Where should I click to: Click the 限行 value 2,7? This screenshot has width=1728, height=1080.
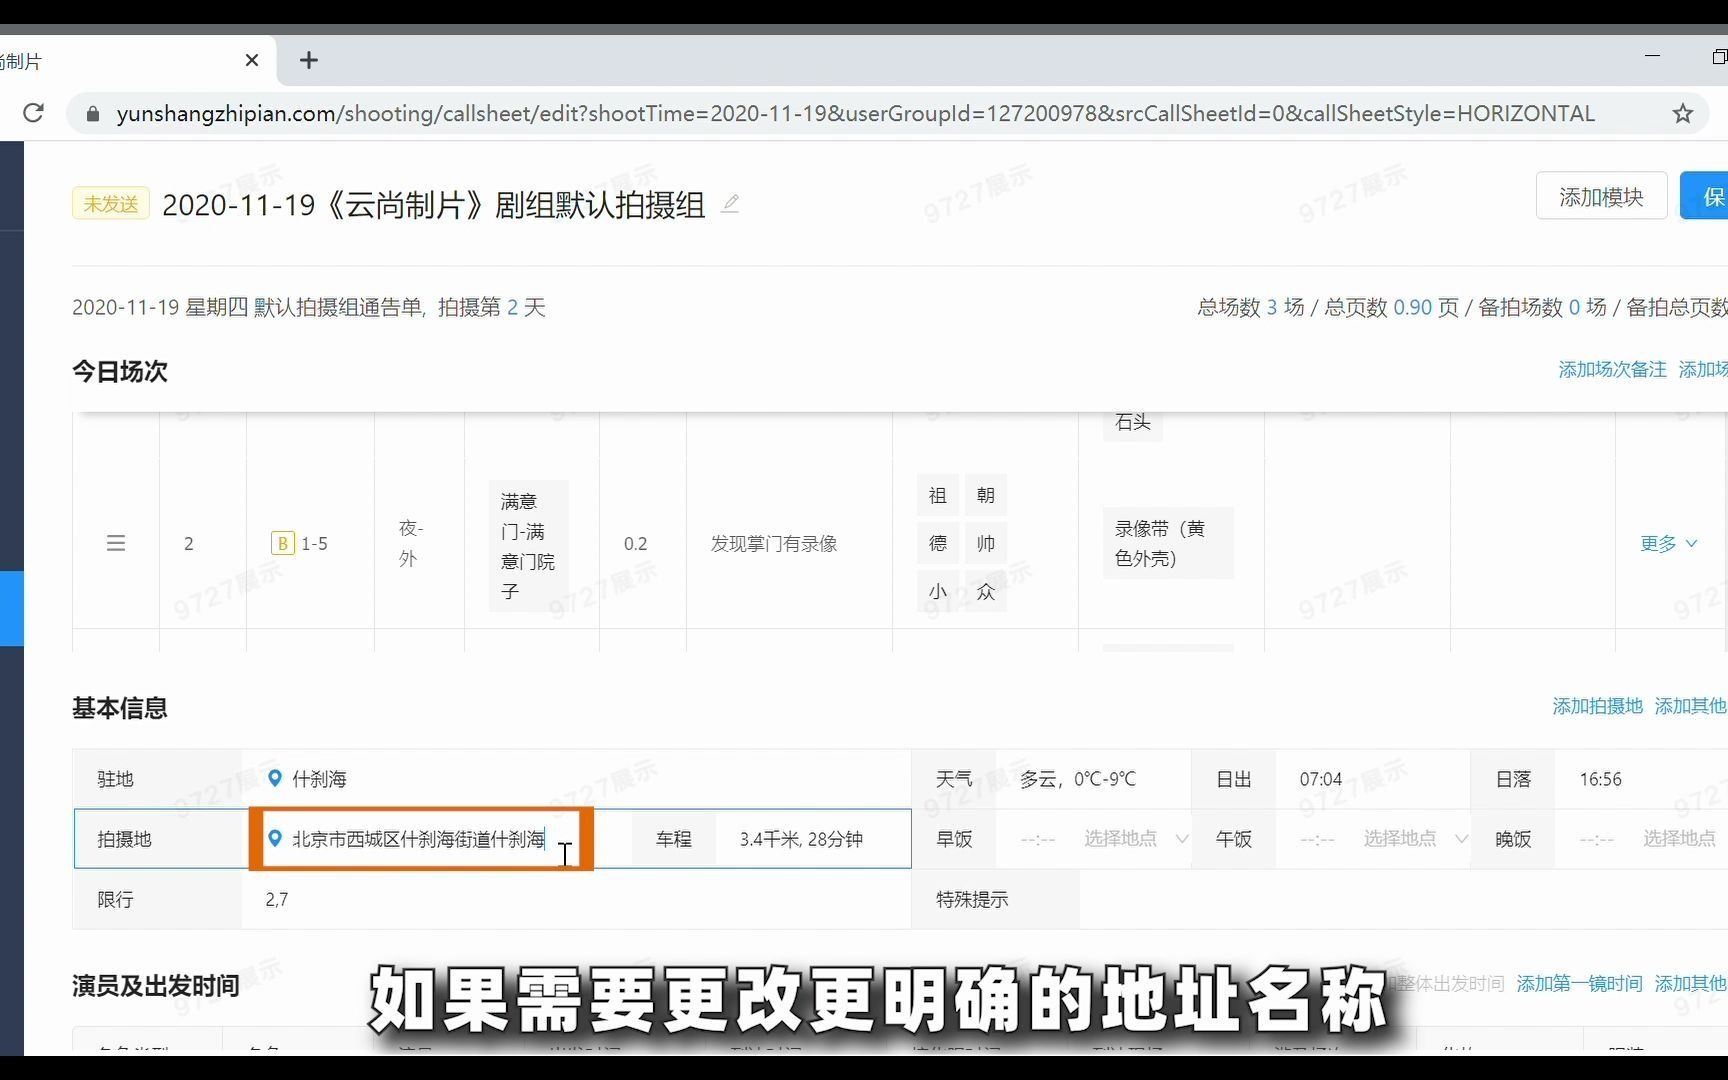(277, 899)
